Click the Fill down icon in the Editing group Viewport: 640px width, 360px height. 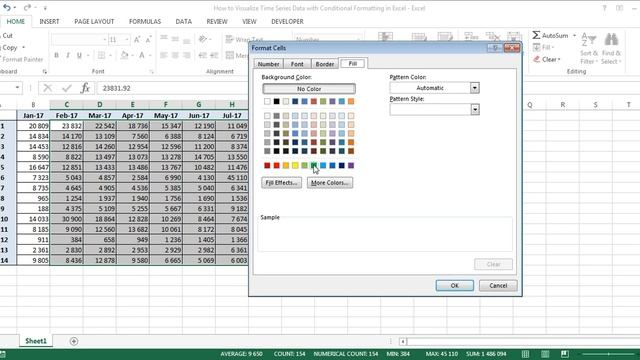(x=536, y=47)
